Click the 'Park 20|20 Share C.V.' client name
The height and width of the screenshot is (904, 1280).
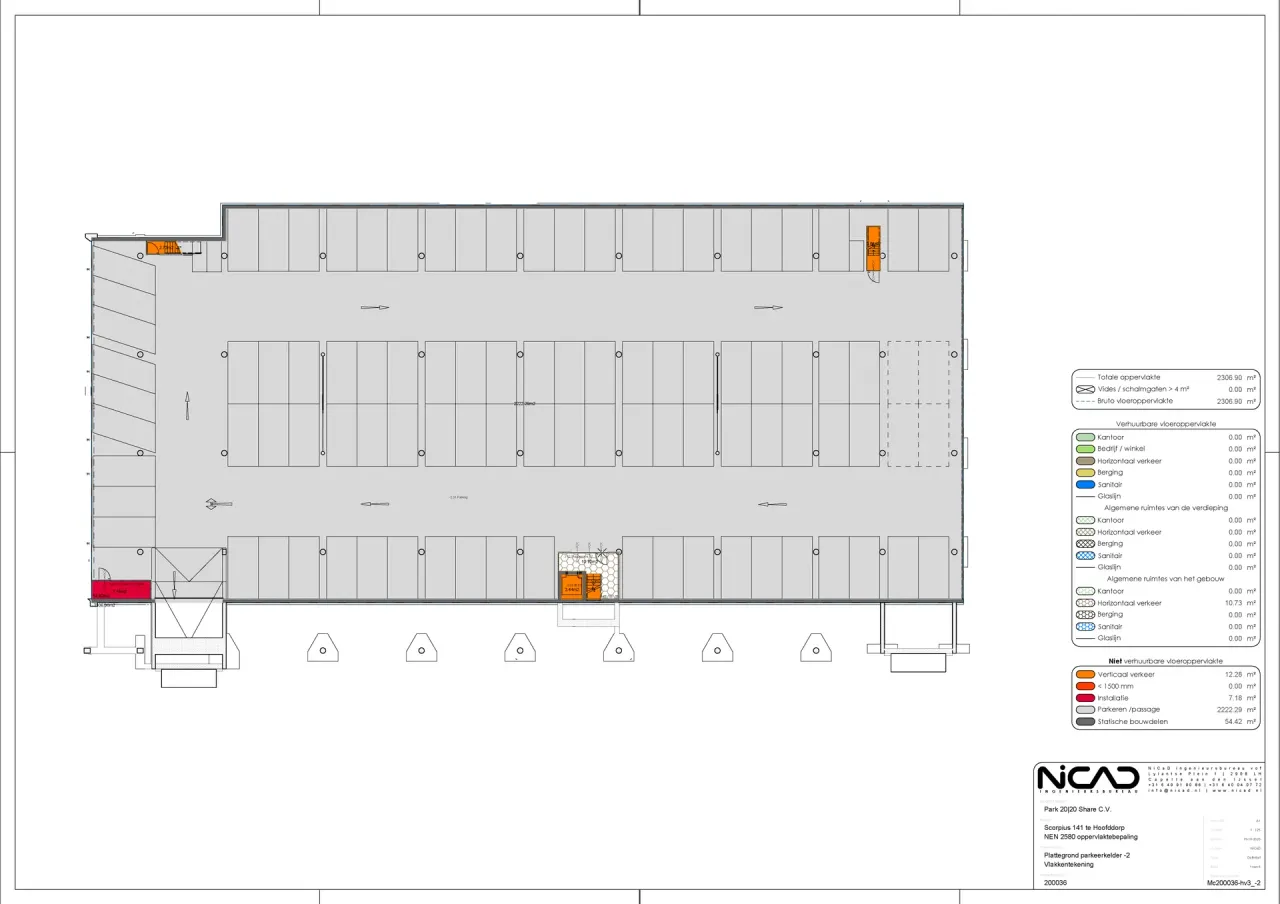click(1077, 809)
